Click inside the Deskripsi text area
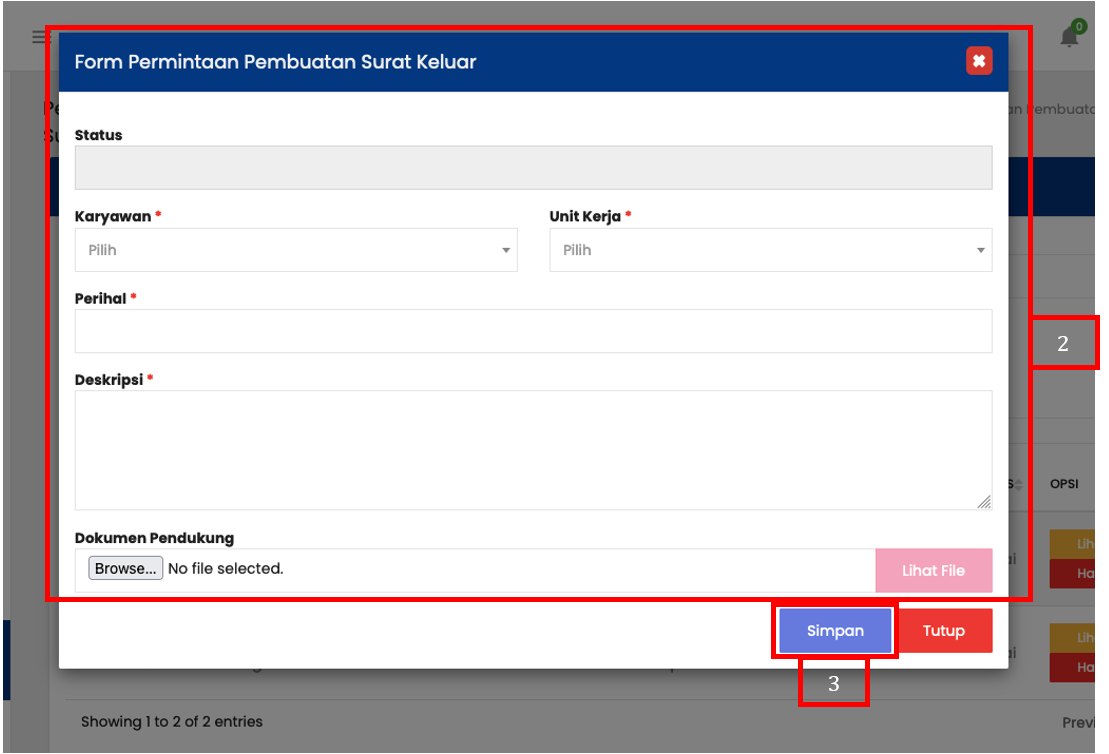This screenshot has height=754, width=1109. pyautogui.click(x=533, y=450)
